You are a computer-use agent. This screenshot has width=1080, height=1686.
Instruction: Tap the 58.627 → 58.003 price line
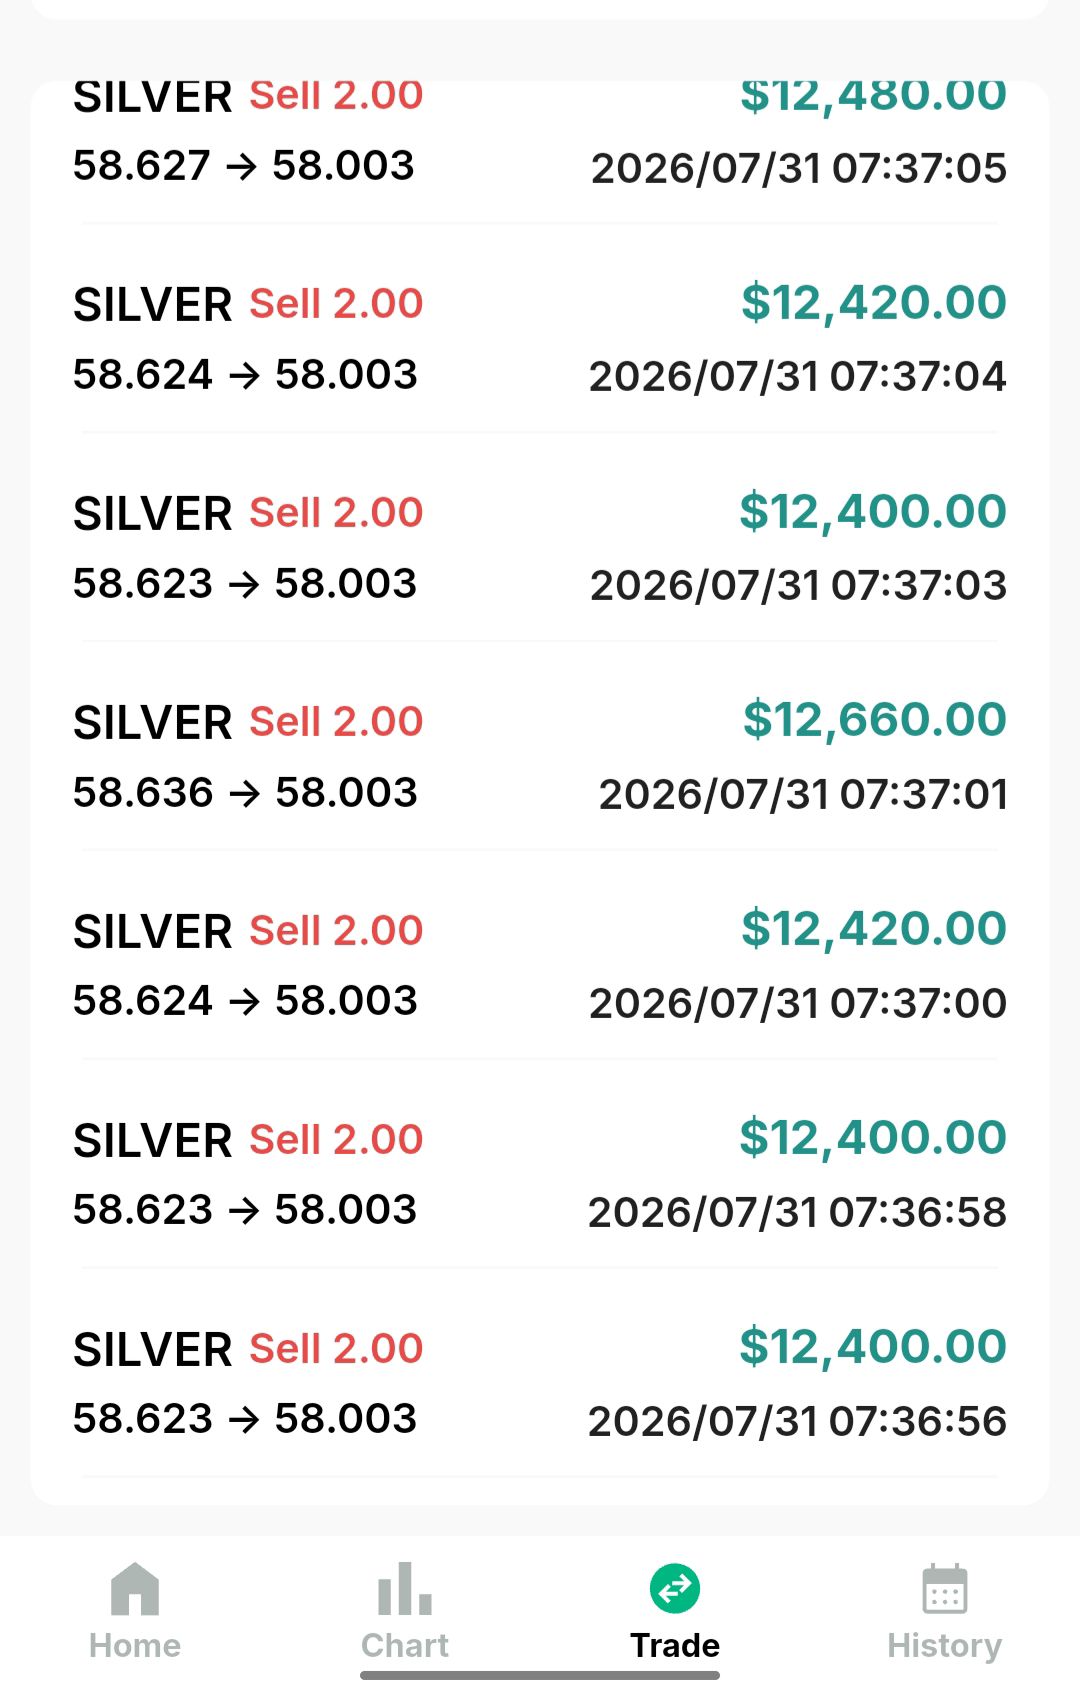coord(243,165)
